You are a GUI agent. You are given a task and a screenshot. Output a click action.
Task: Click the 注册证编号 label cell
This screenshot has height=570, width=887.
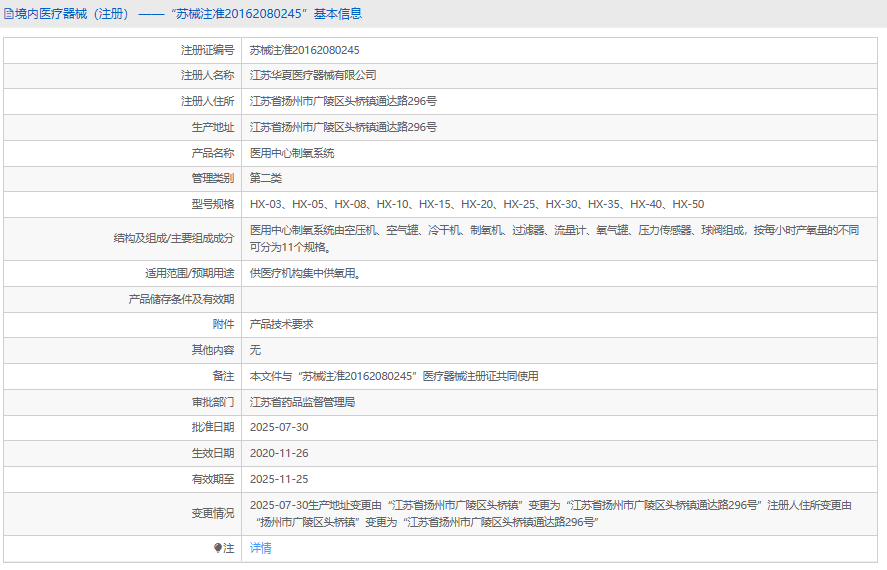tap(123, 50)
